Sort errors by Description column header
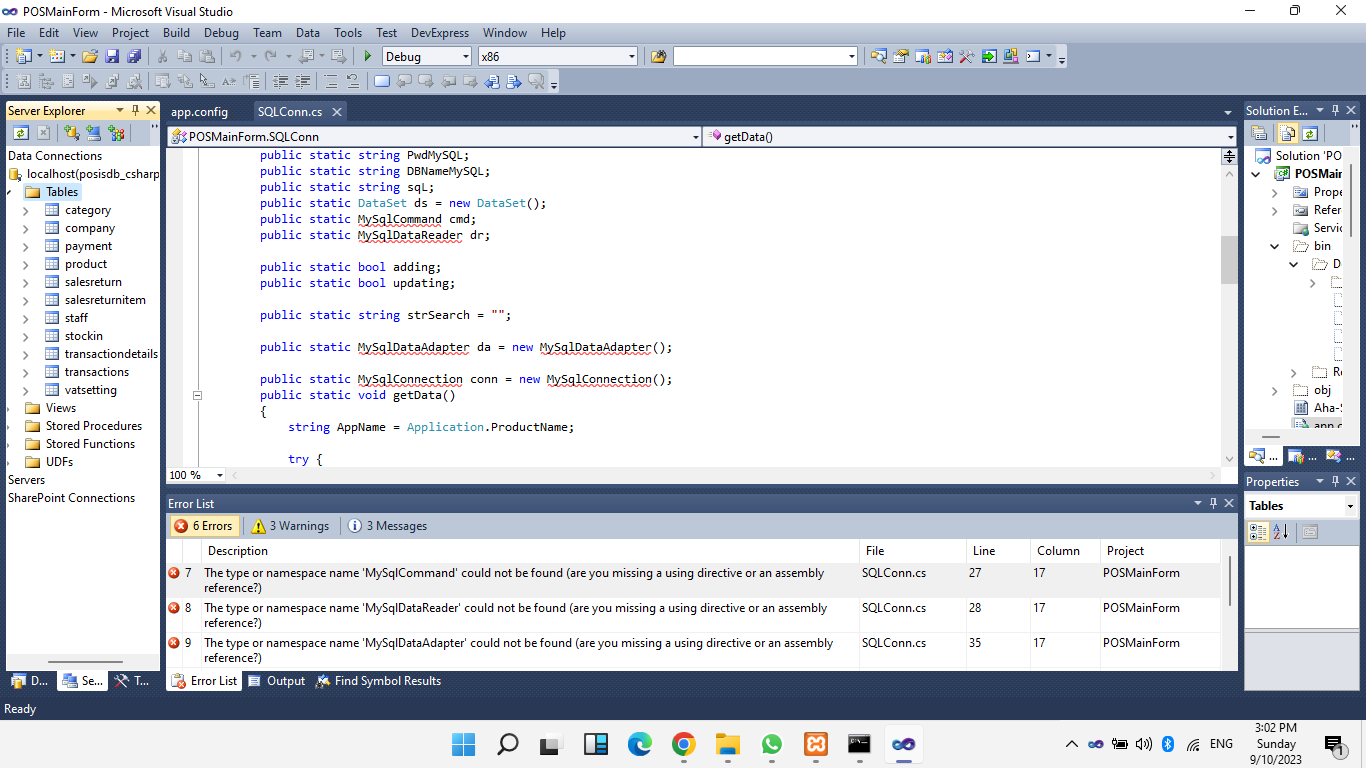The height and width of the screenshot is (768, 1366). [x=532, y=551]
